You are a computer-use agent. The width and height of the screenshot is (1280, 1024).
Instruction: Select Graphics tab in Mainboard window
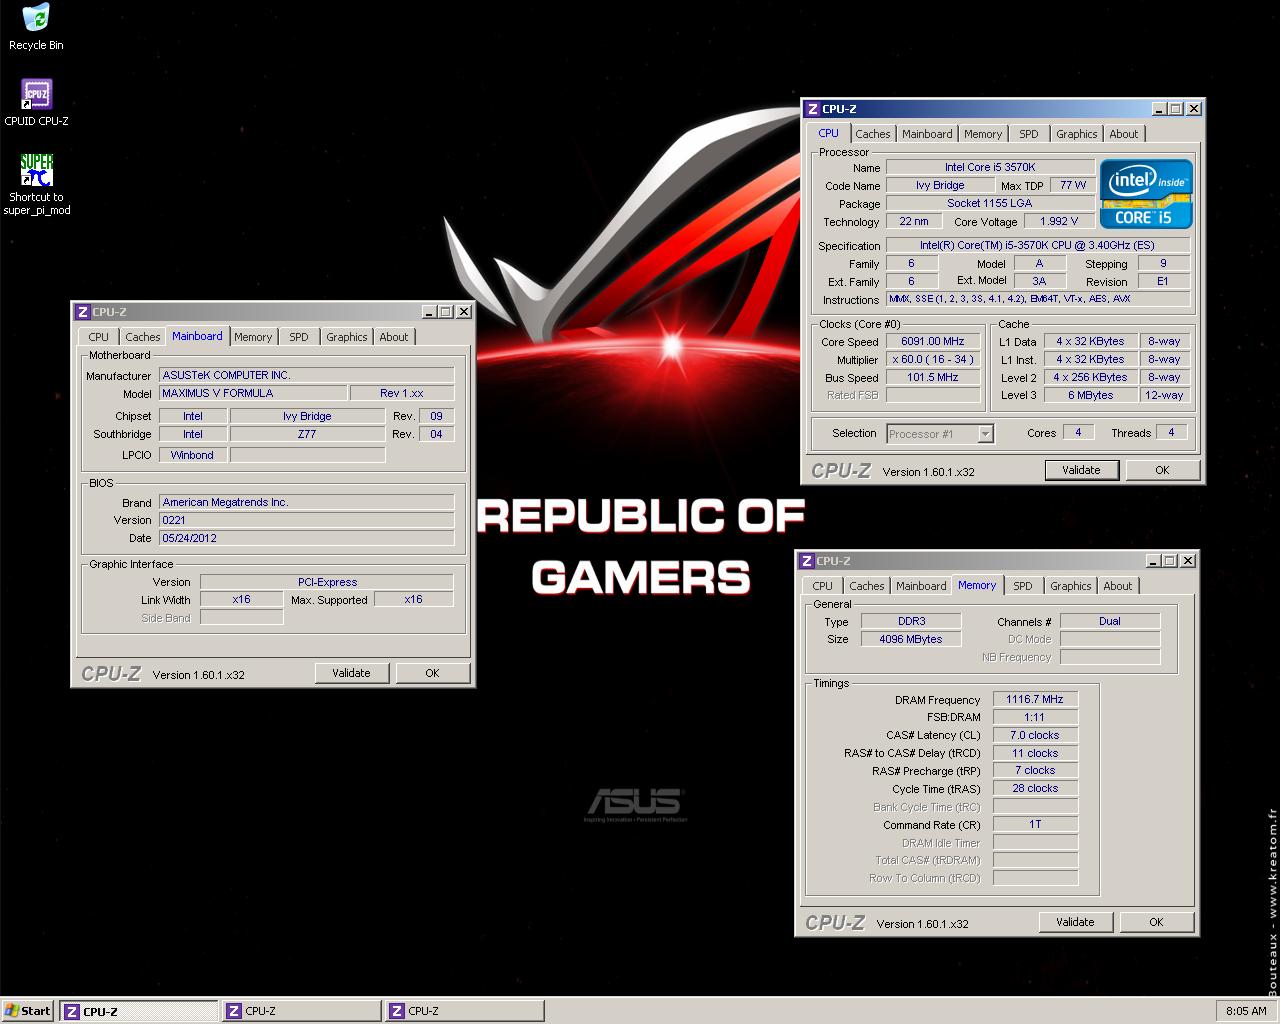click(x=346, y=337)
